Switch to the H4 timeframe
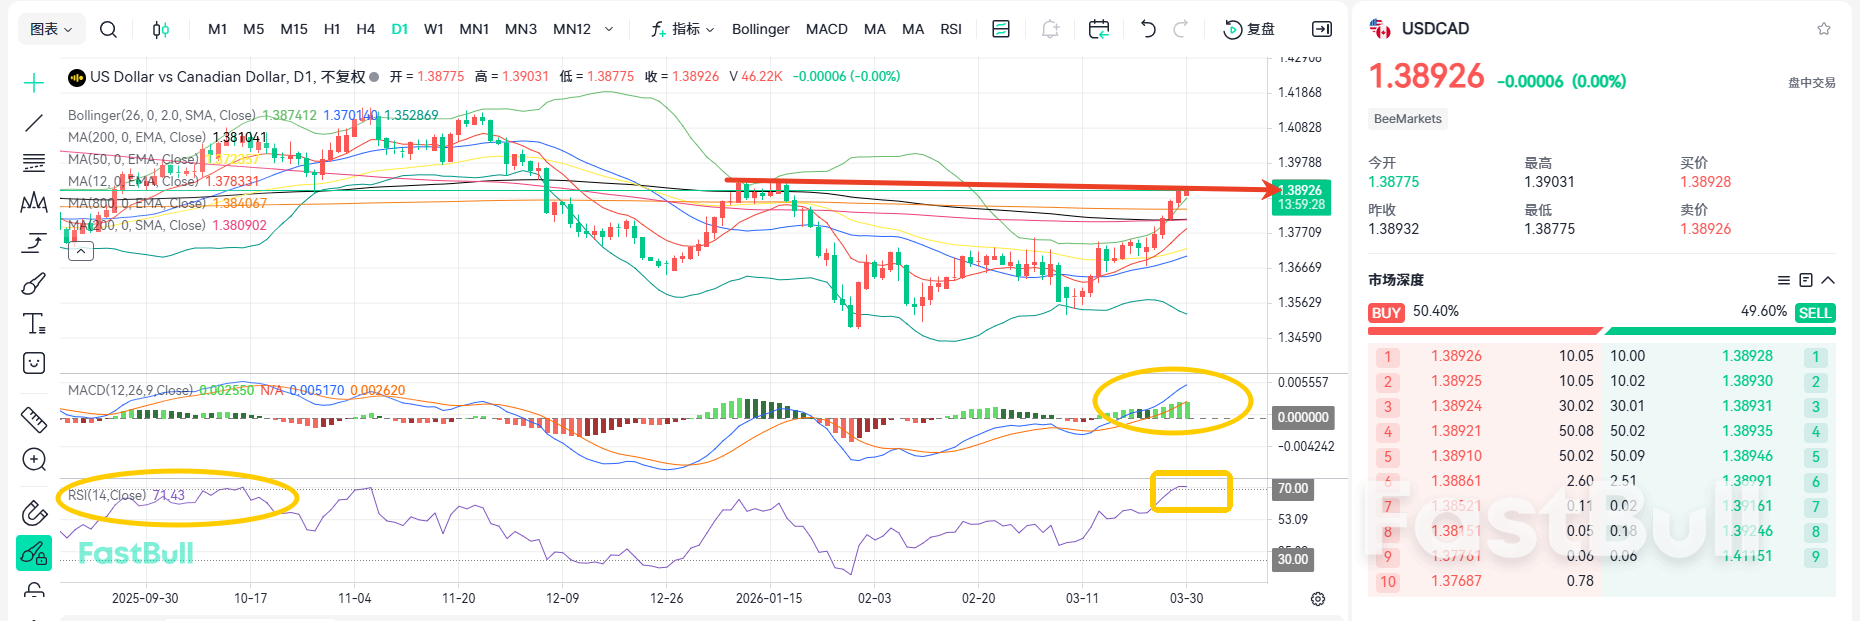 (365, 29)
